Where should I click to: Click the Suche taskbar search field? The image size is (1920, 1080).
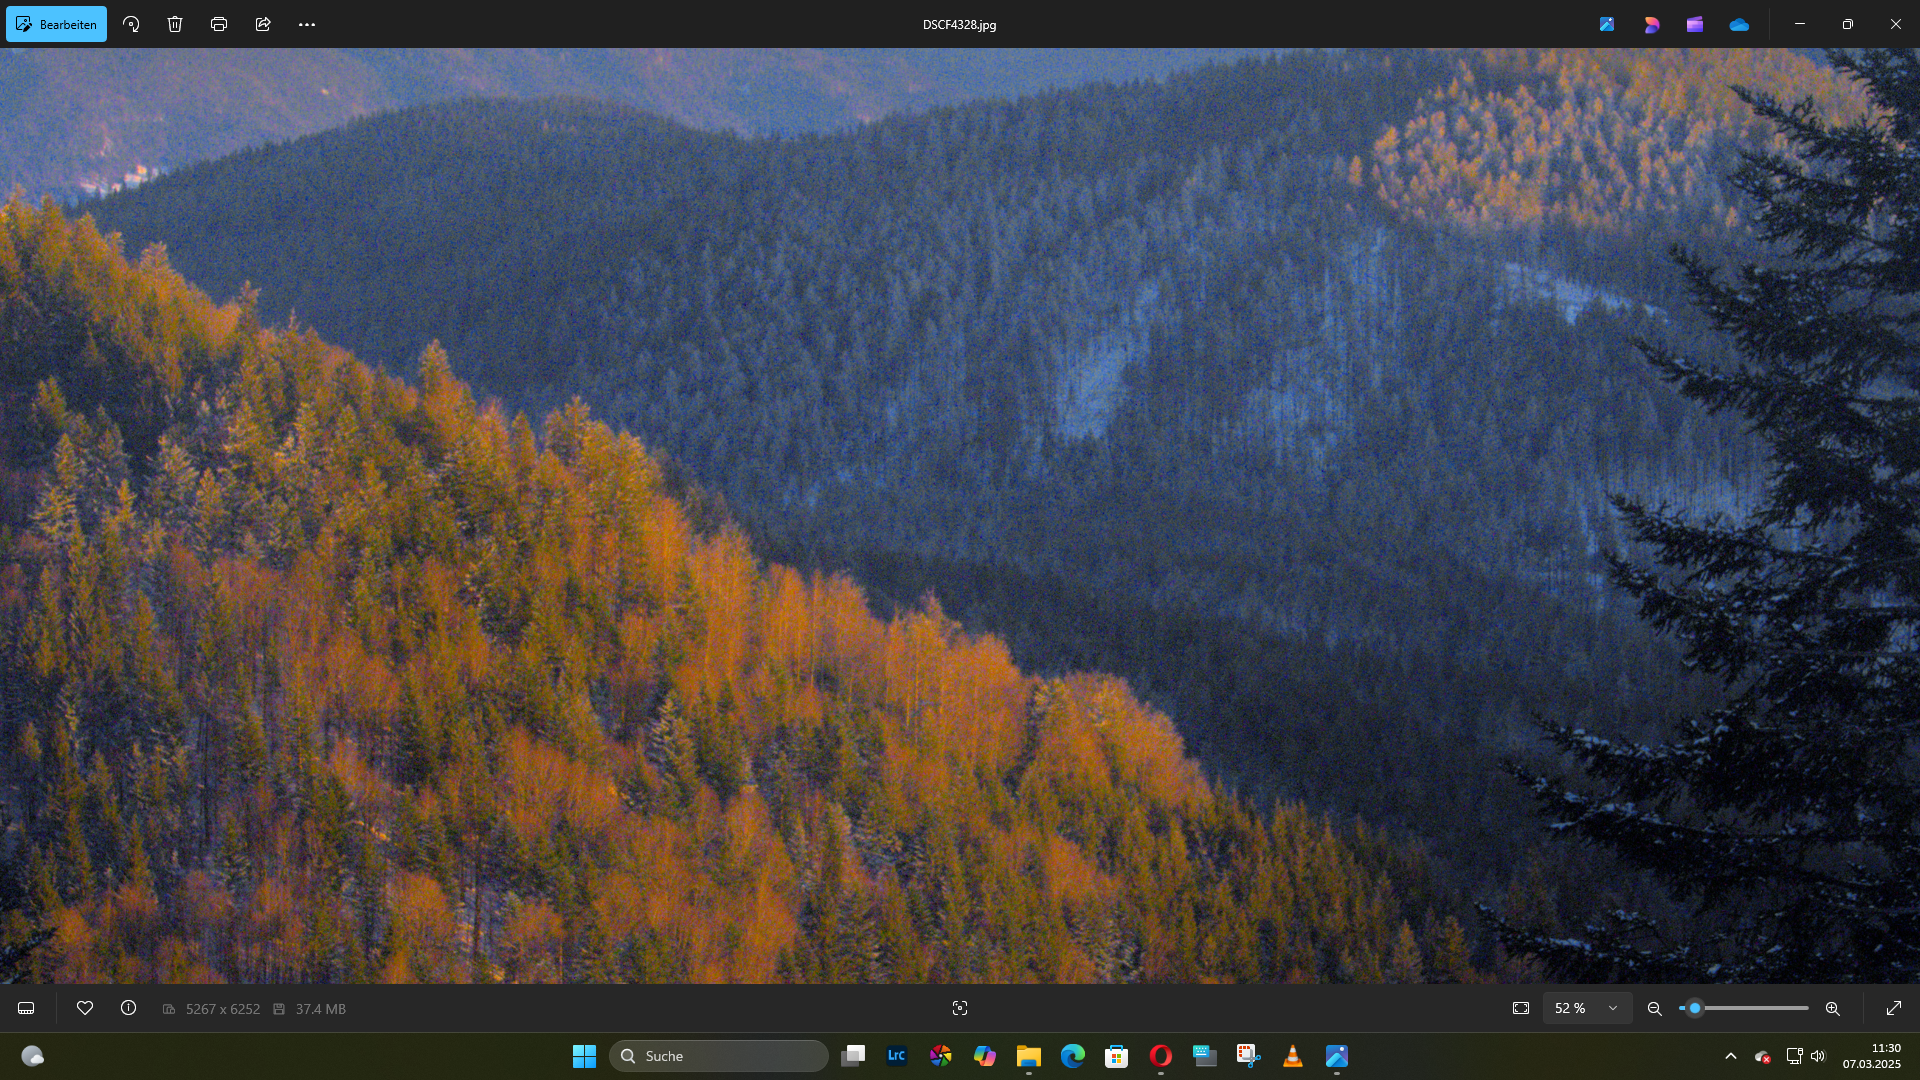(719, 1056)
